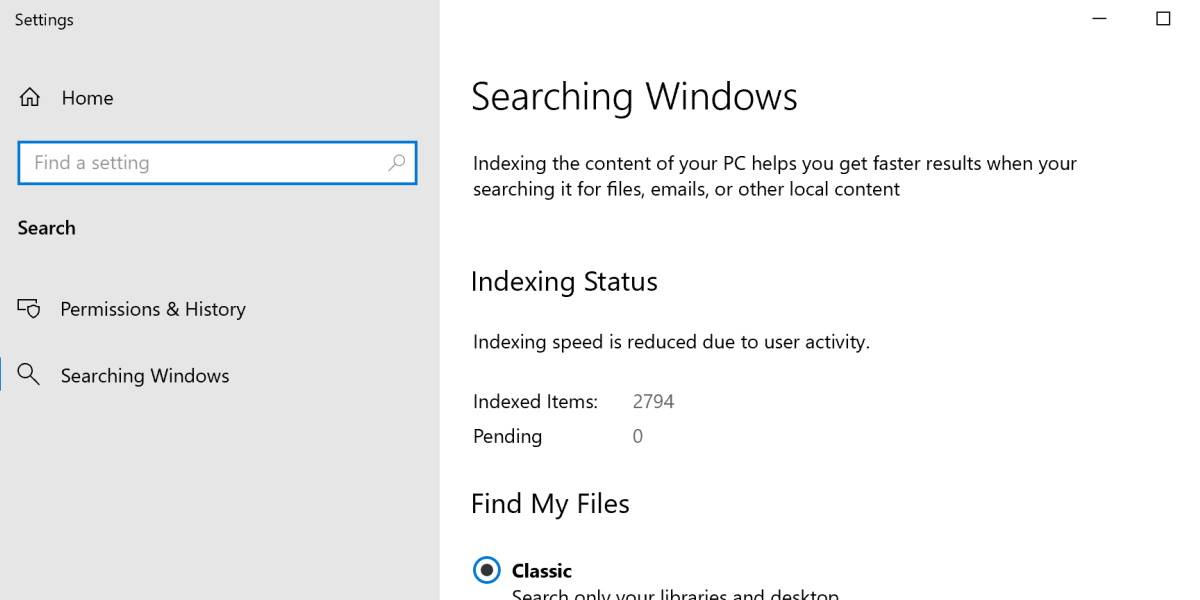Viewport: 1200px width, 600px height.
Task: Select Searching Windows label in the sidebar
Action: (145, 376)
